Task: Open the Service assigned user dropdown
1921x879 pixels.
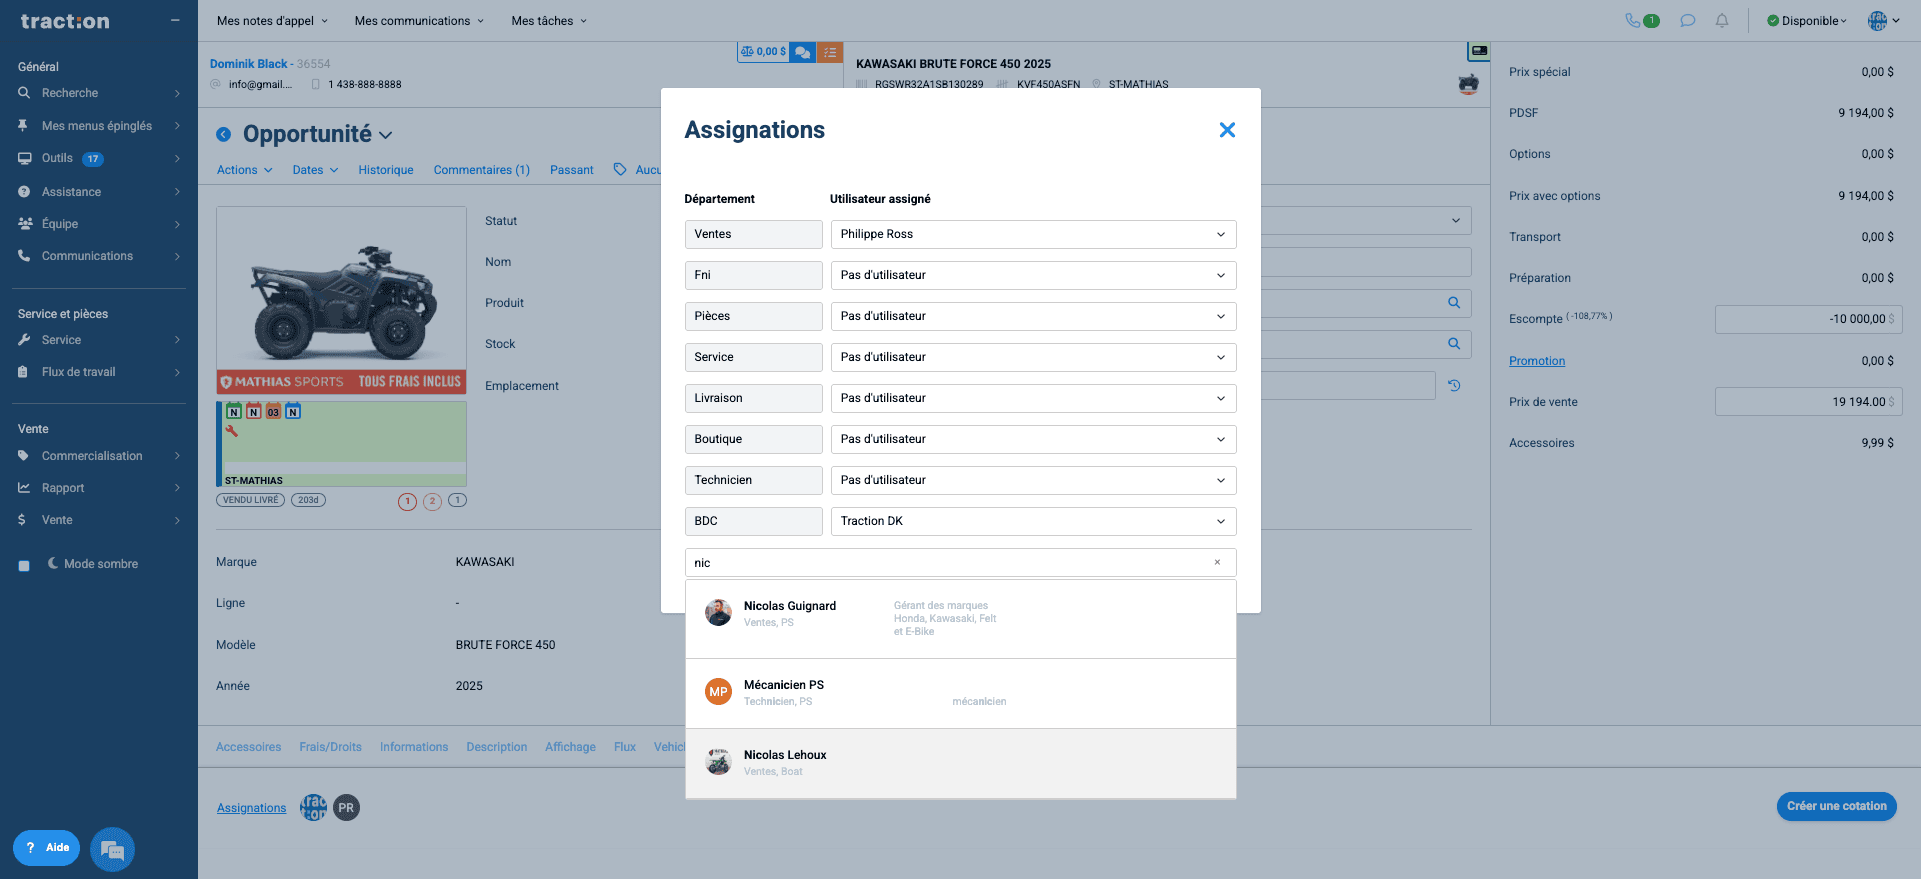Action: coord(1033,357)
